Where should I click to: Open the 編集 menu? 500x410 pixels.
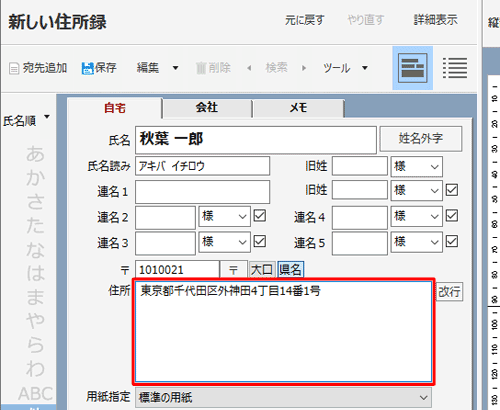click(x=148, y=68)
